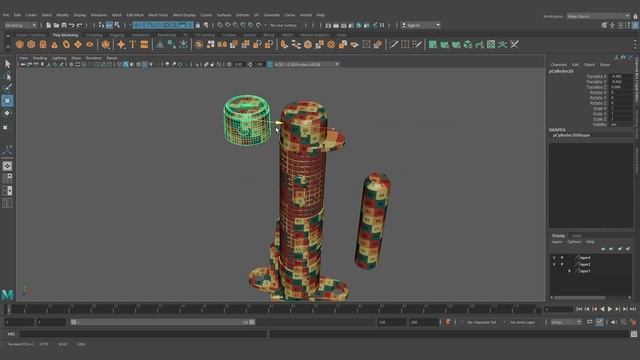The height and width of the screenshot is (360, 640).
Task: Select layer4 in layer list
Action: 584,258
